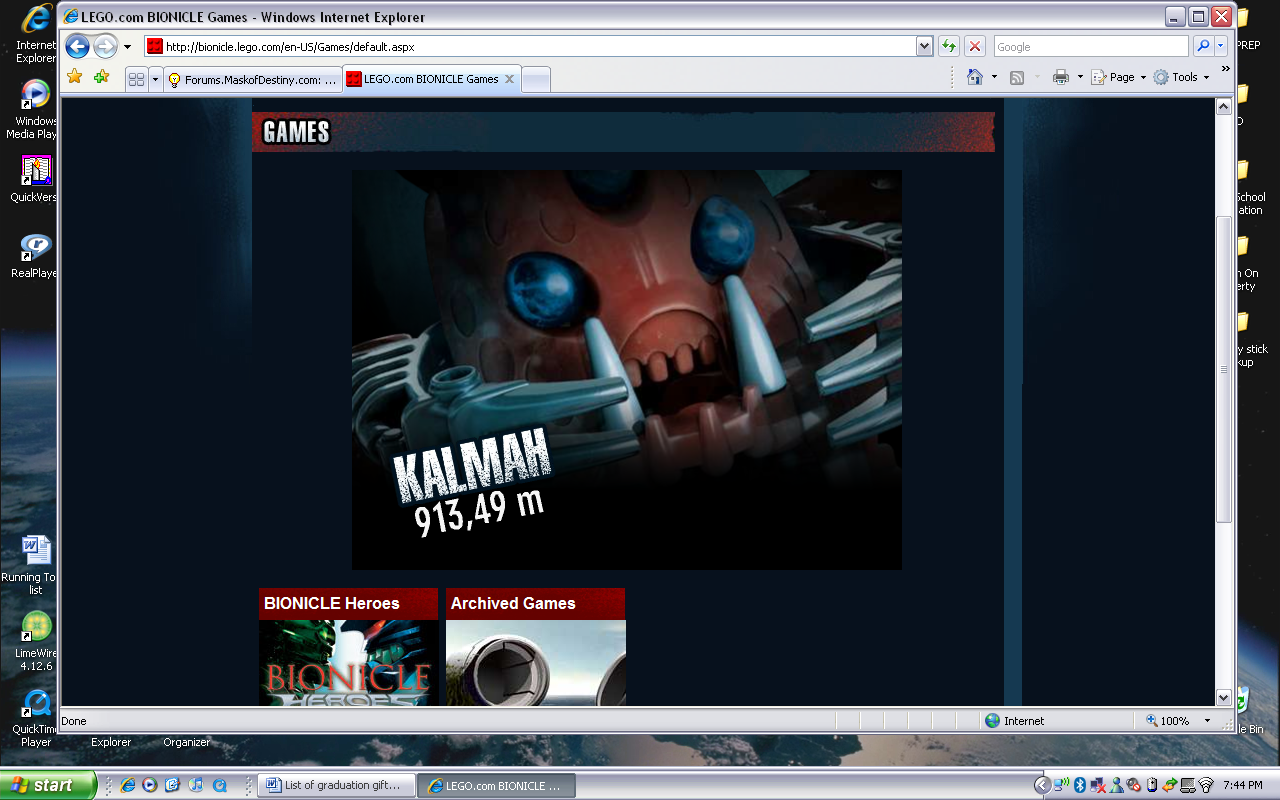Click the Add to Favorites icon
The image size is (1280, 800).
101,77
